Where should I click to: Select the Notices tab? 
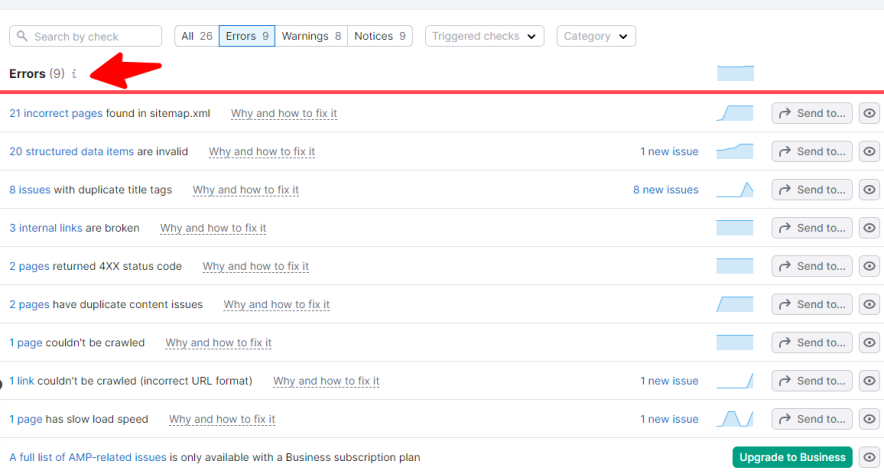(x=380, y=36)
